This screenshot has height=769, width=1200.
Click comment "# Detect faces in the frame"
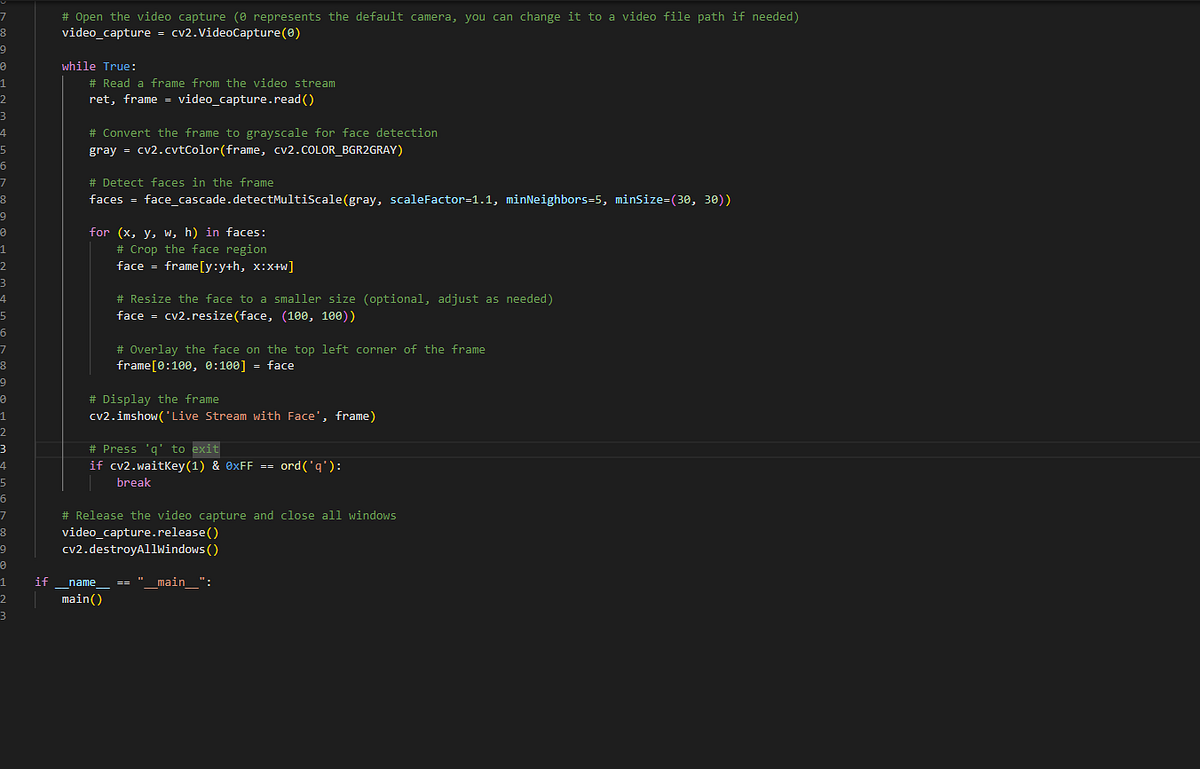(x=181, y=183)
